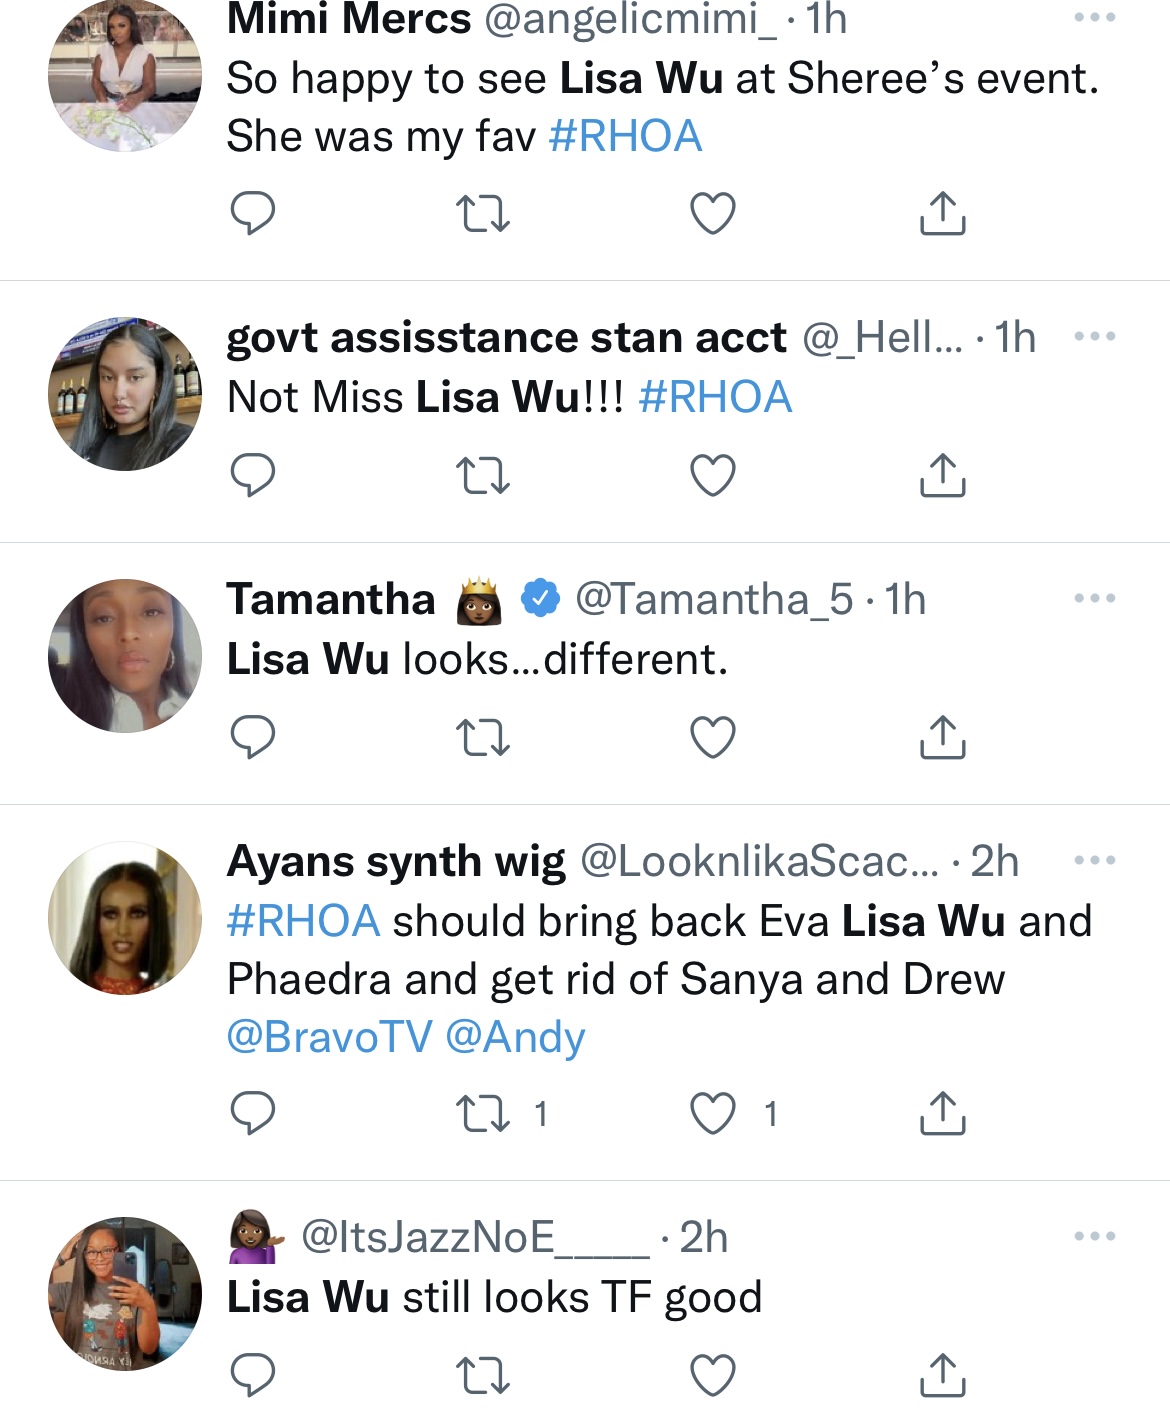The width and height of the screenshot is (1170, 1426).
Task: Open more options for Mimi Mercs' tweet
Action: (x=1094, y=18)
